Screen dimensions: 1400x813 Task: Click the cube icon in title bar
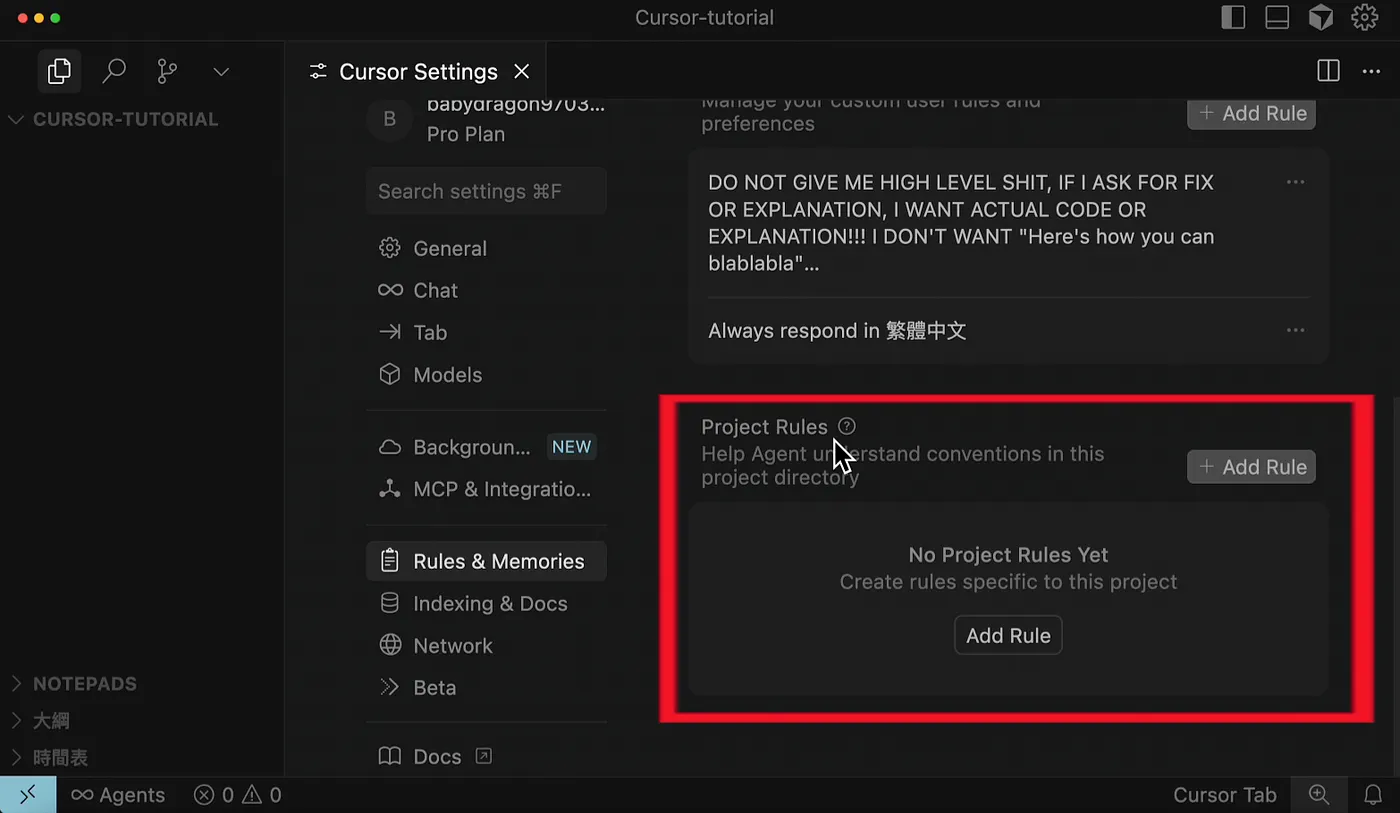point(1321,18)
